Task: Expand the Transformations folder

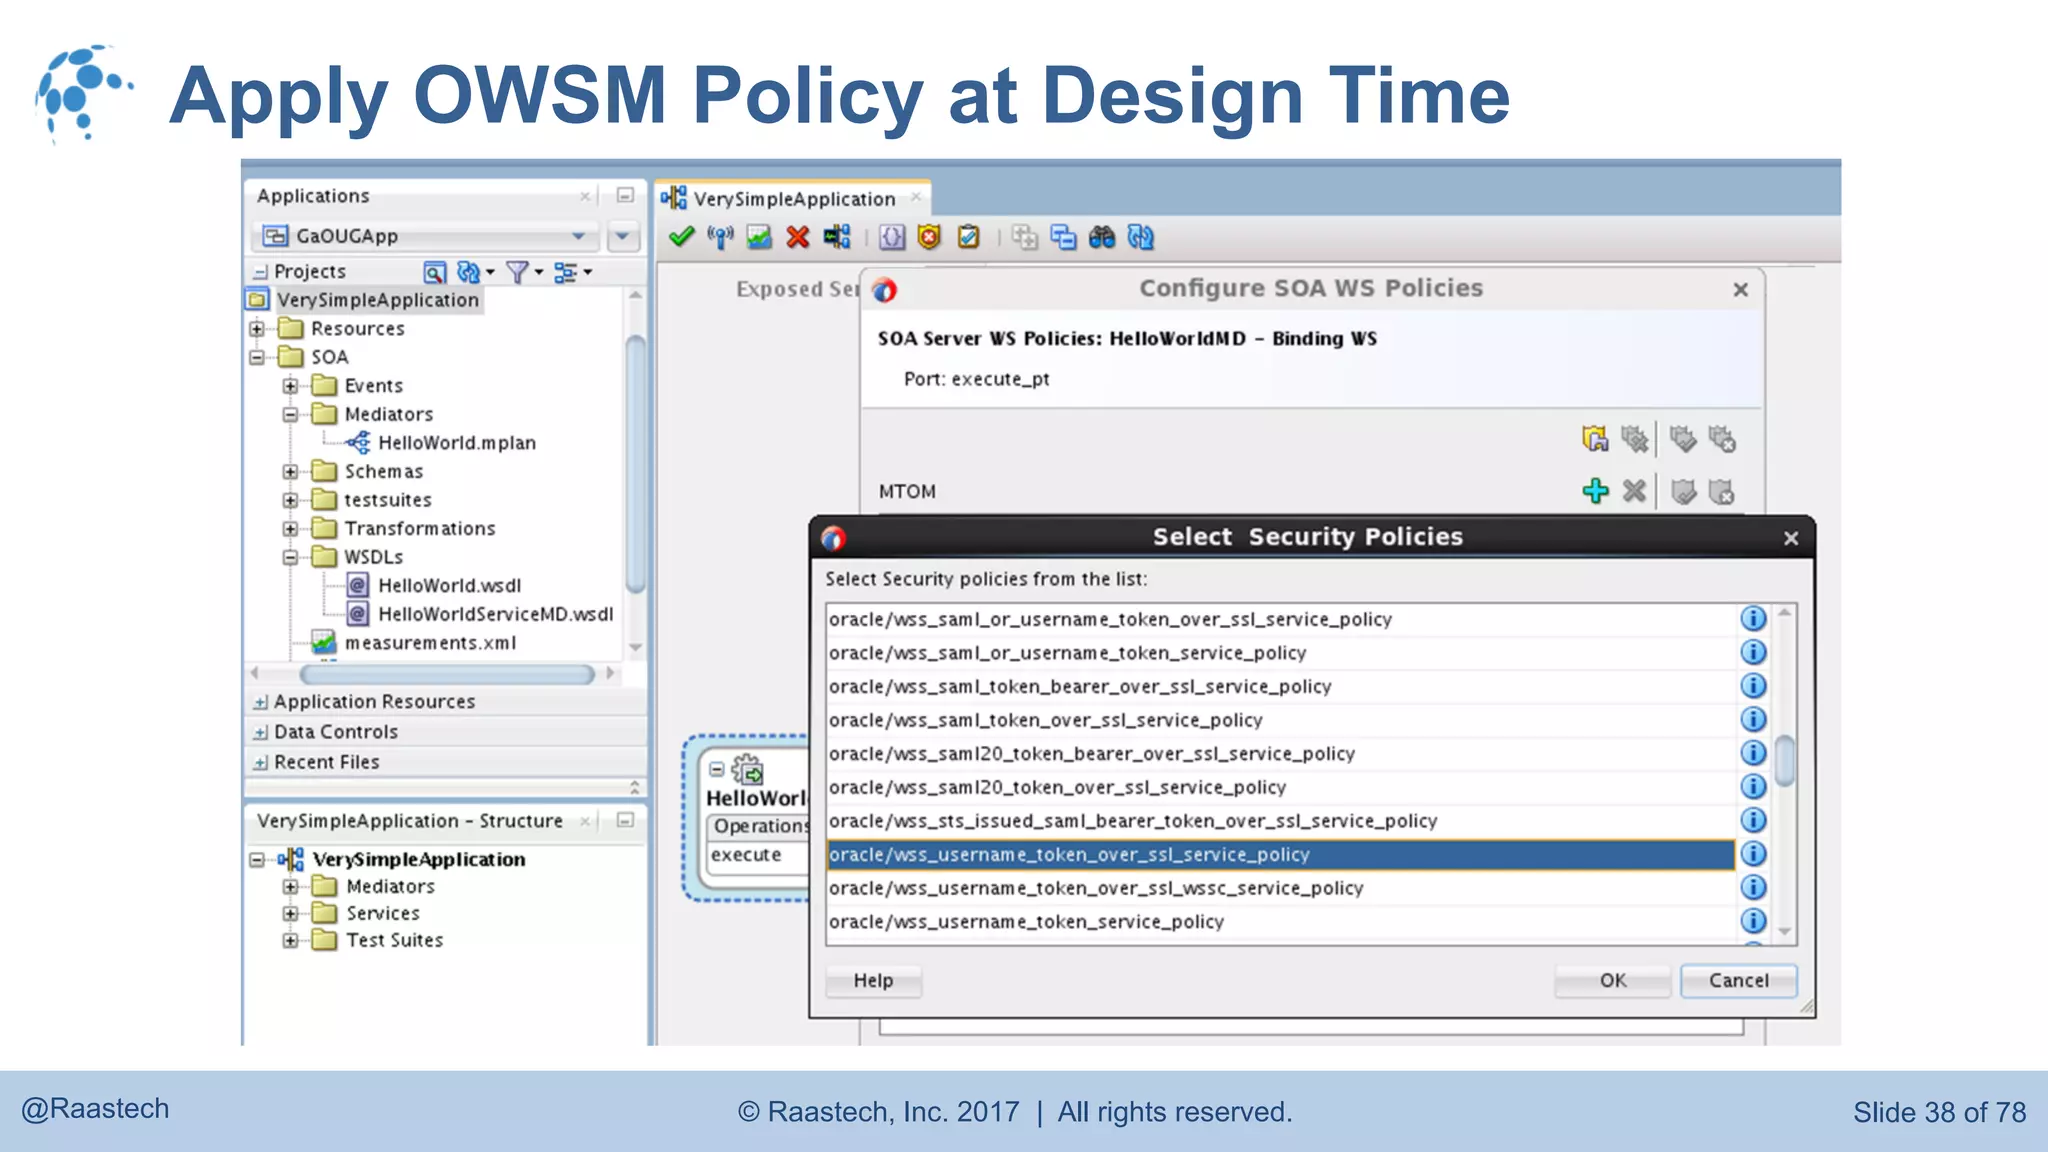Action: tap(290, 528)
